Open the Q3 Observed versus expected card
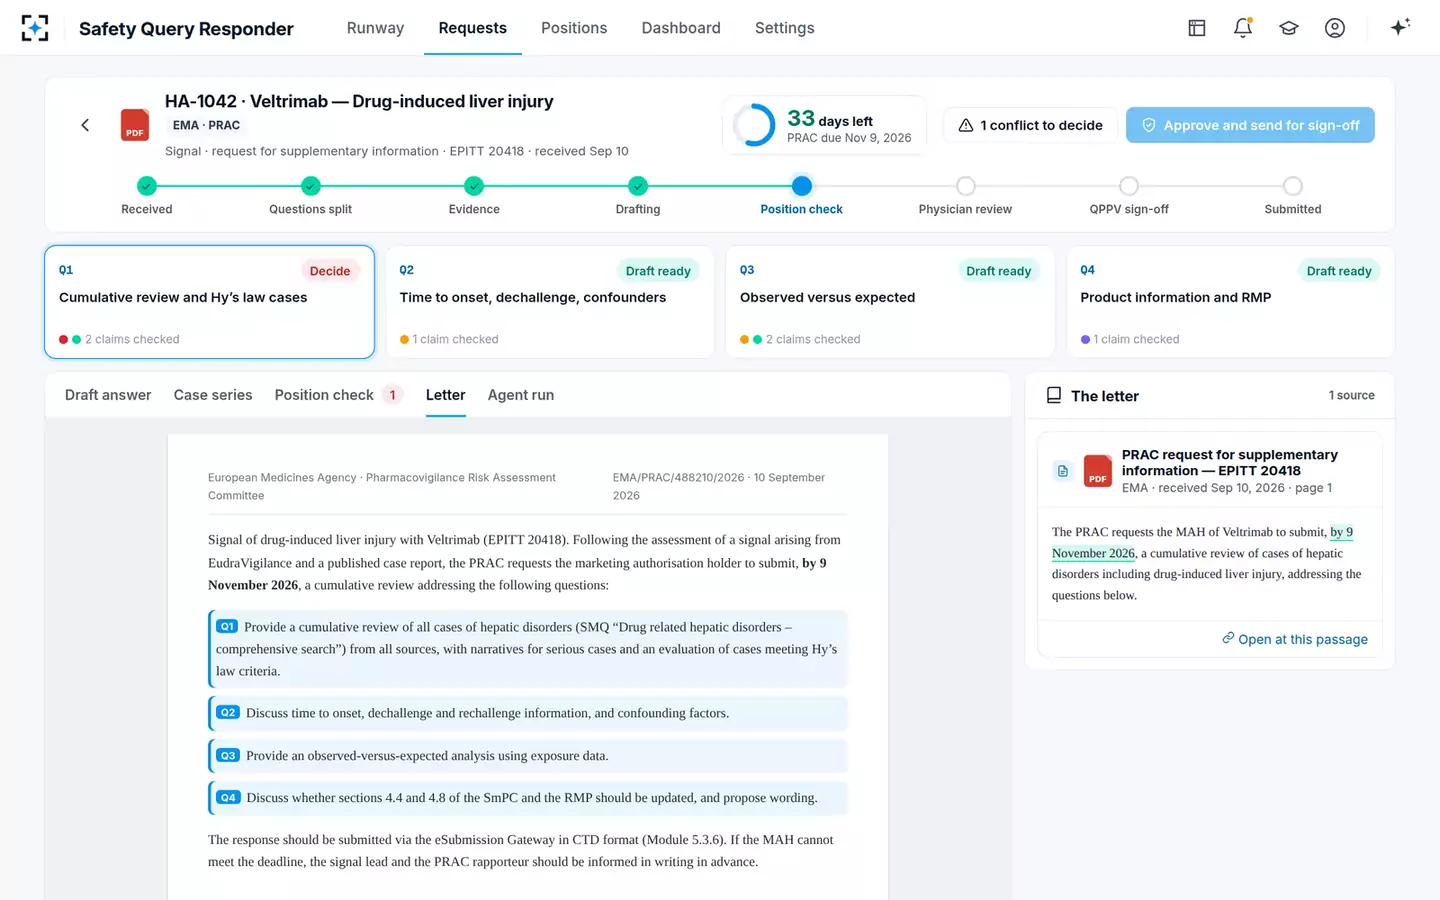 click(x=890, y=302)
